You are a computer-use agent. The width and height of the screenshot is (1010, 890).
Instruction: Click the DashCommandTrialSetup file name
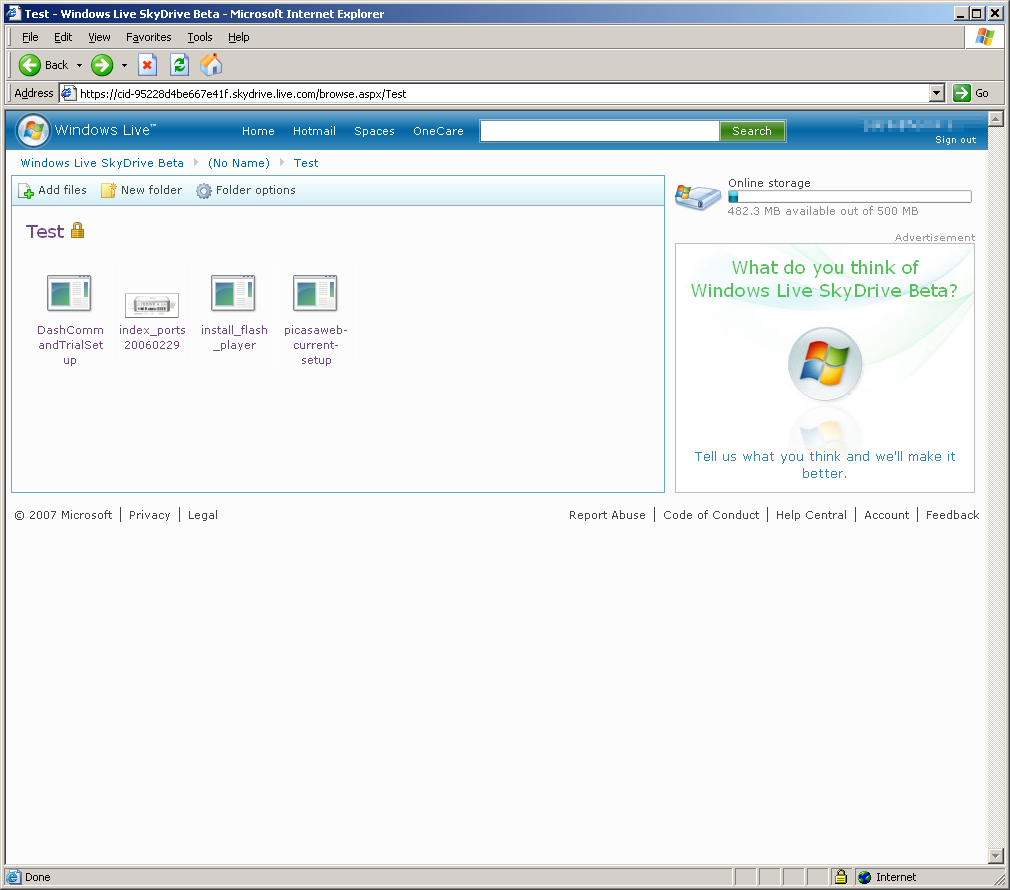pos(70,345)
